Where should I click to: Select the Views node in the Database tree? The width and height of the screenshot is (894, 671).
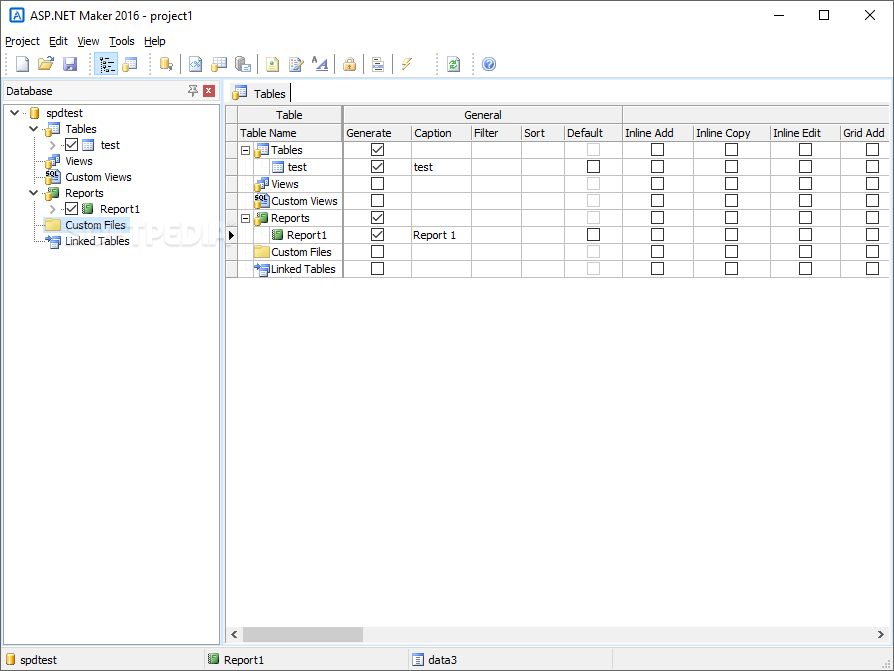pos(79,161)
